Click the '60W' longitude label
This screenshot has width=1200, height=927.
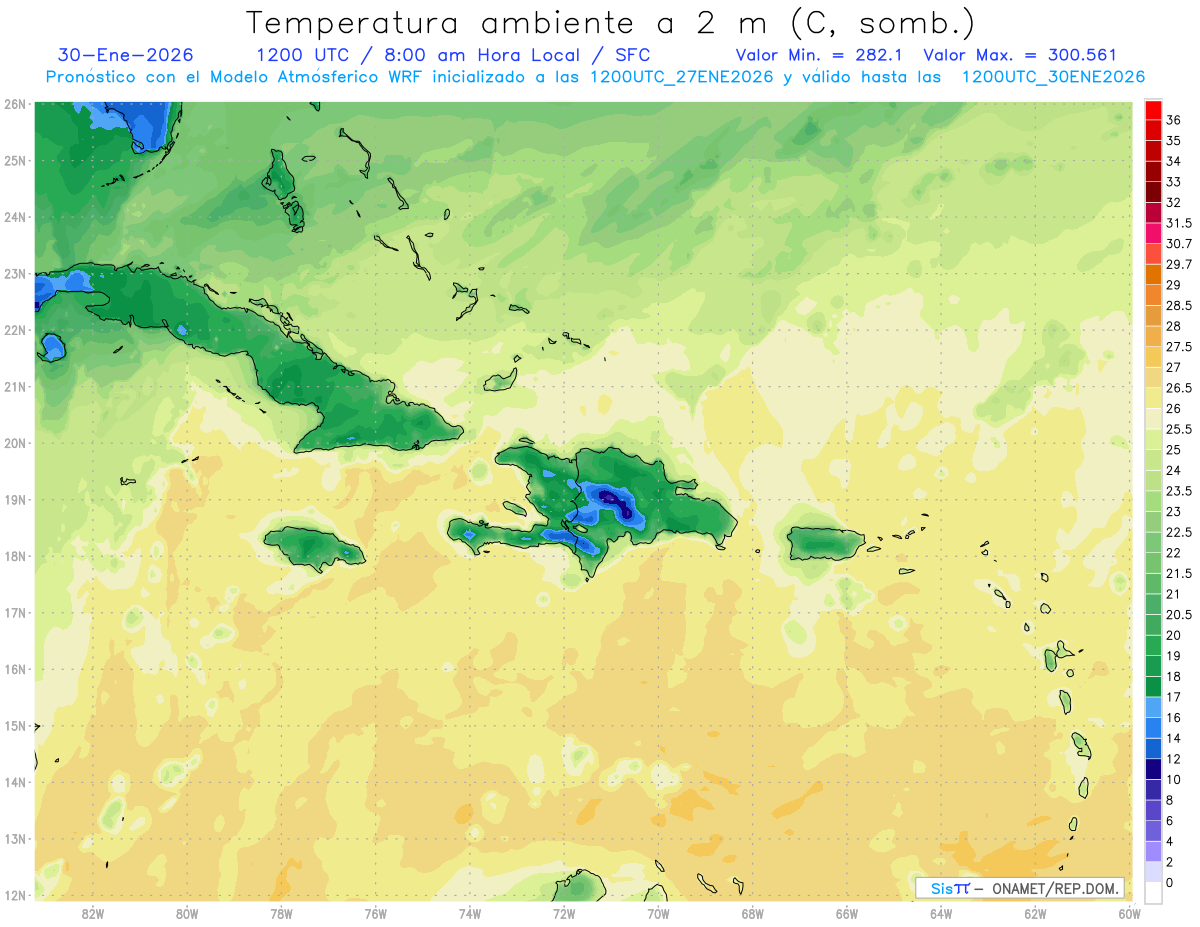1130,913
